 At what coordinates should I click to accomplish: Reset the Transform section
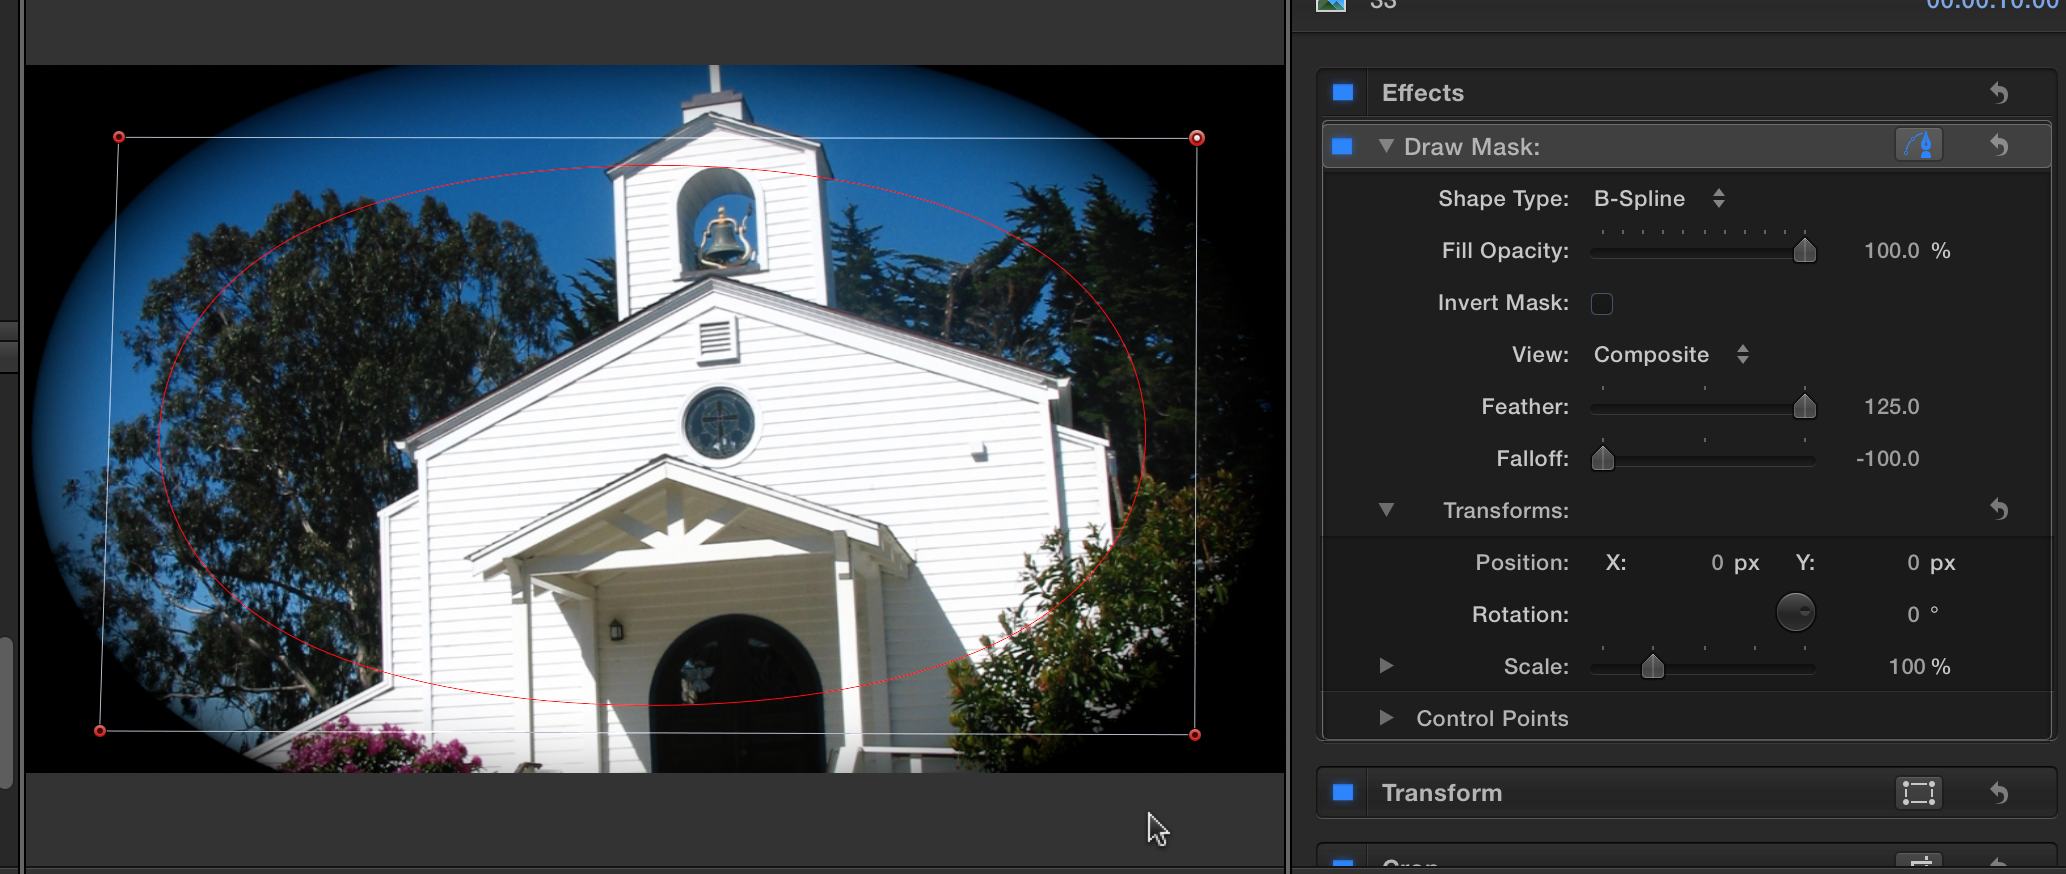pos(1999,793)
